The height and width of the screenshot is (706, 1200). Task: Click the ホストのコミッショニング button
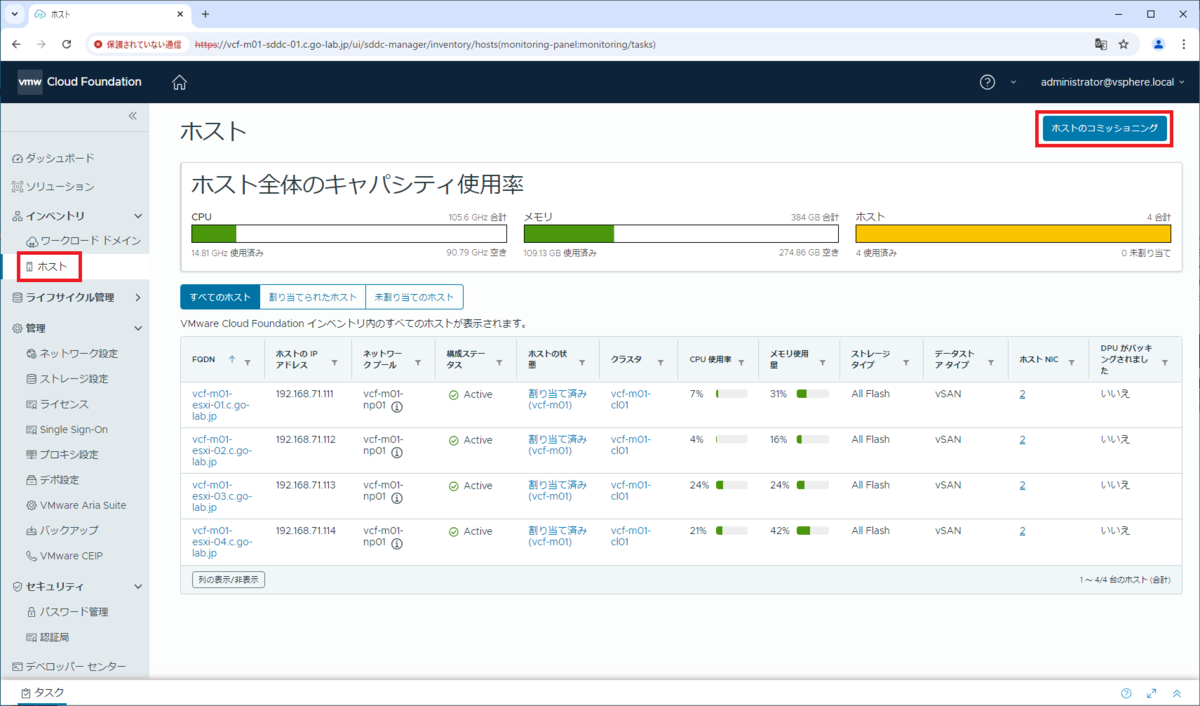(x=1104, y=128)
